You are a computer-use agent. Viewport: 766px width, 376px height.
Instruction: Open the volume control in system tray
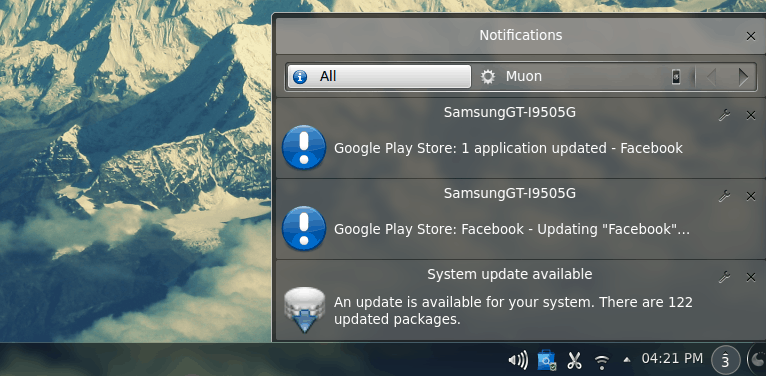point(518,361)
